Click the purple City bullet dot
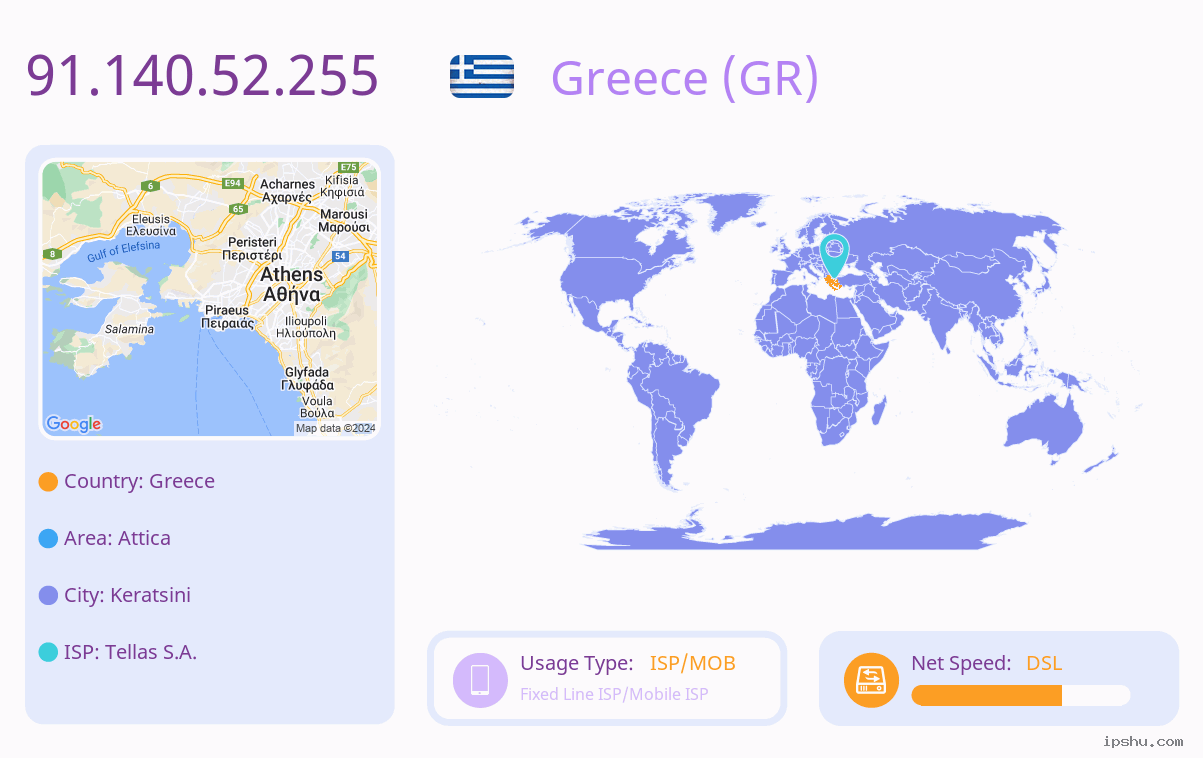Image resolution: width=1203 pixels, height=758 pixels. [48, 595]
